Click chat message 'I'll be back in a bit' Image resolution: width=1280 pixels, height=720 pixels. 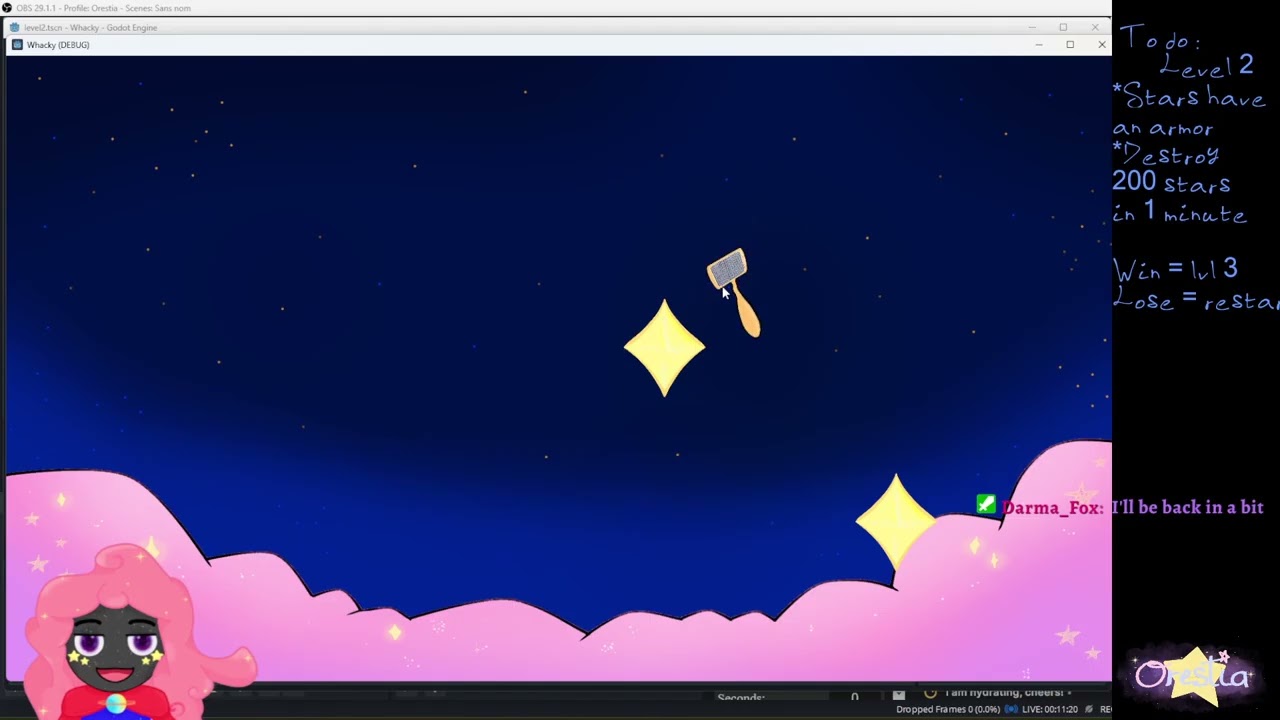(x=1187, y=507)
